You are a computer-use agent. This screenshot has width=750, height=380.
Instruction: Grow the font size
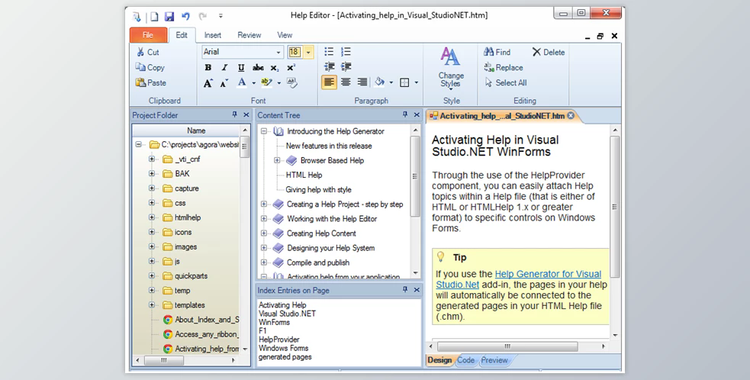click(208, 83)
